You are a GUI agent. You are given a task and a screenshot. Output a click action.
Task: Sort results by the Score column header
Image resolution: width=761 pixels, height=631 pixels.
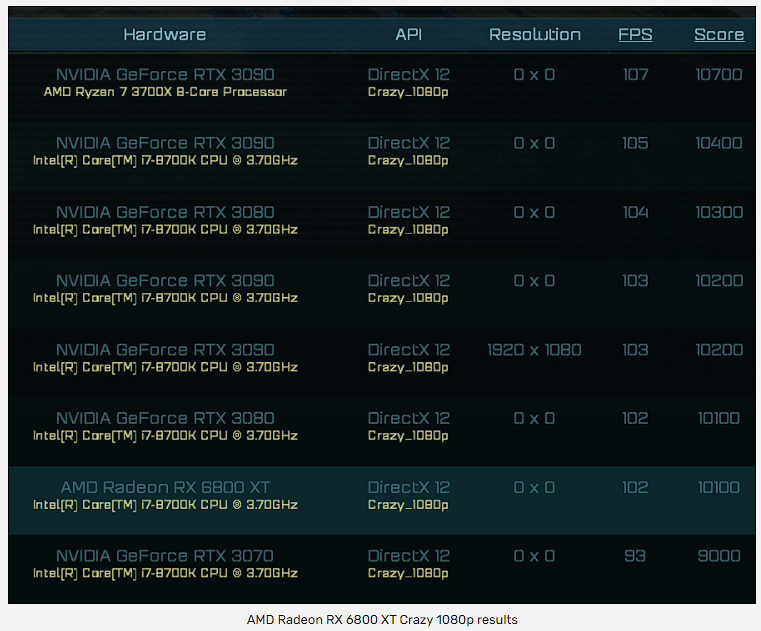tap(719, 34)
